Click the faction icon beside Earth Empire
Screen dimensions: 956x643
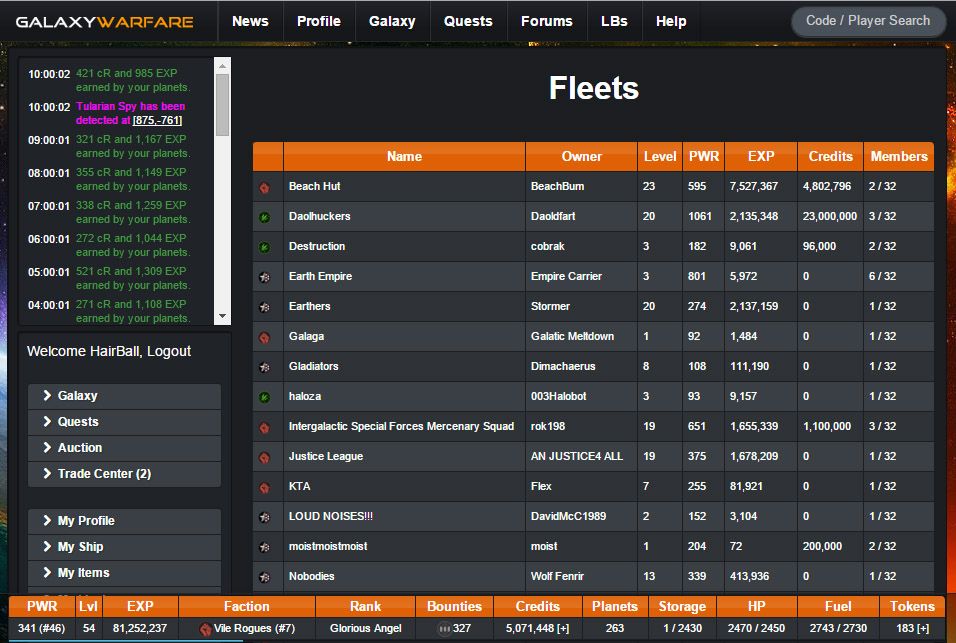[x=265, y=277]
